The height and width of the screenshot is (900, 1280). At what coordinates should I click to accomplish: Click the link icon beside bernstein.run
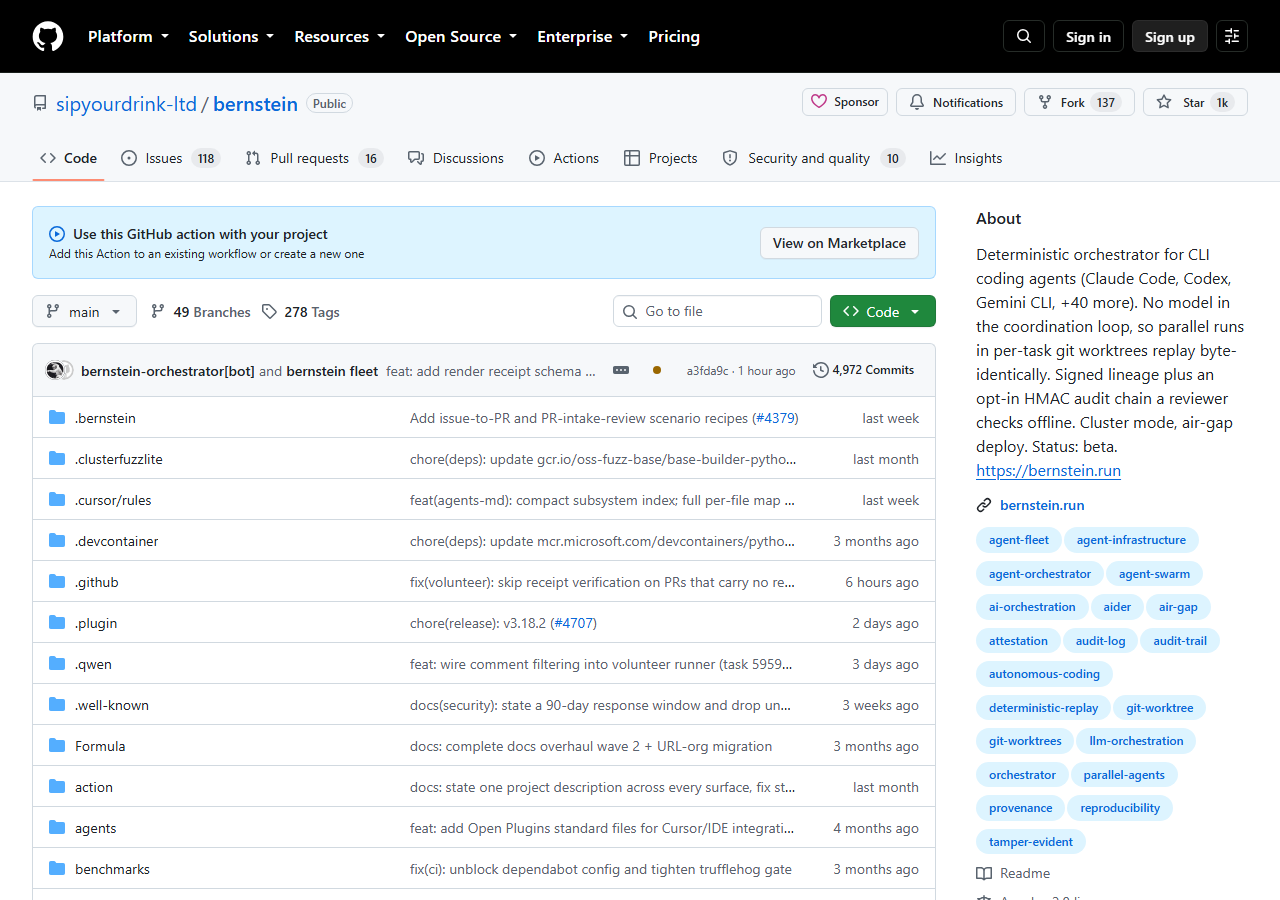click(x=984, y=505)
